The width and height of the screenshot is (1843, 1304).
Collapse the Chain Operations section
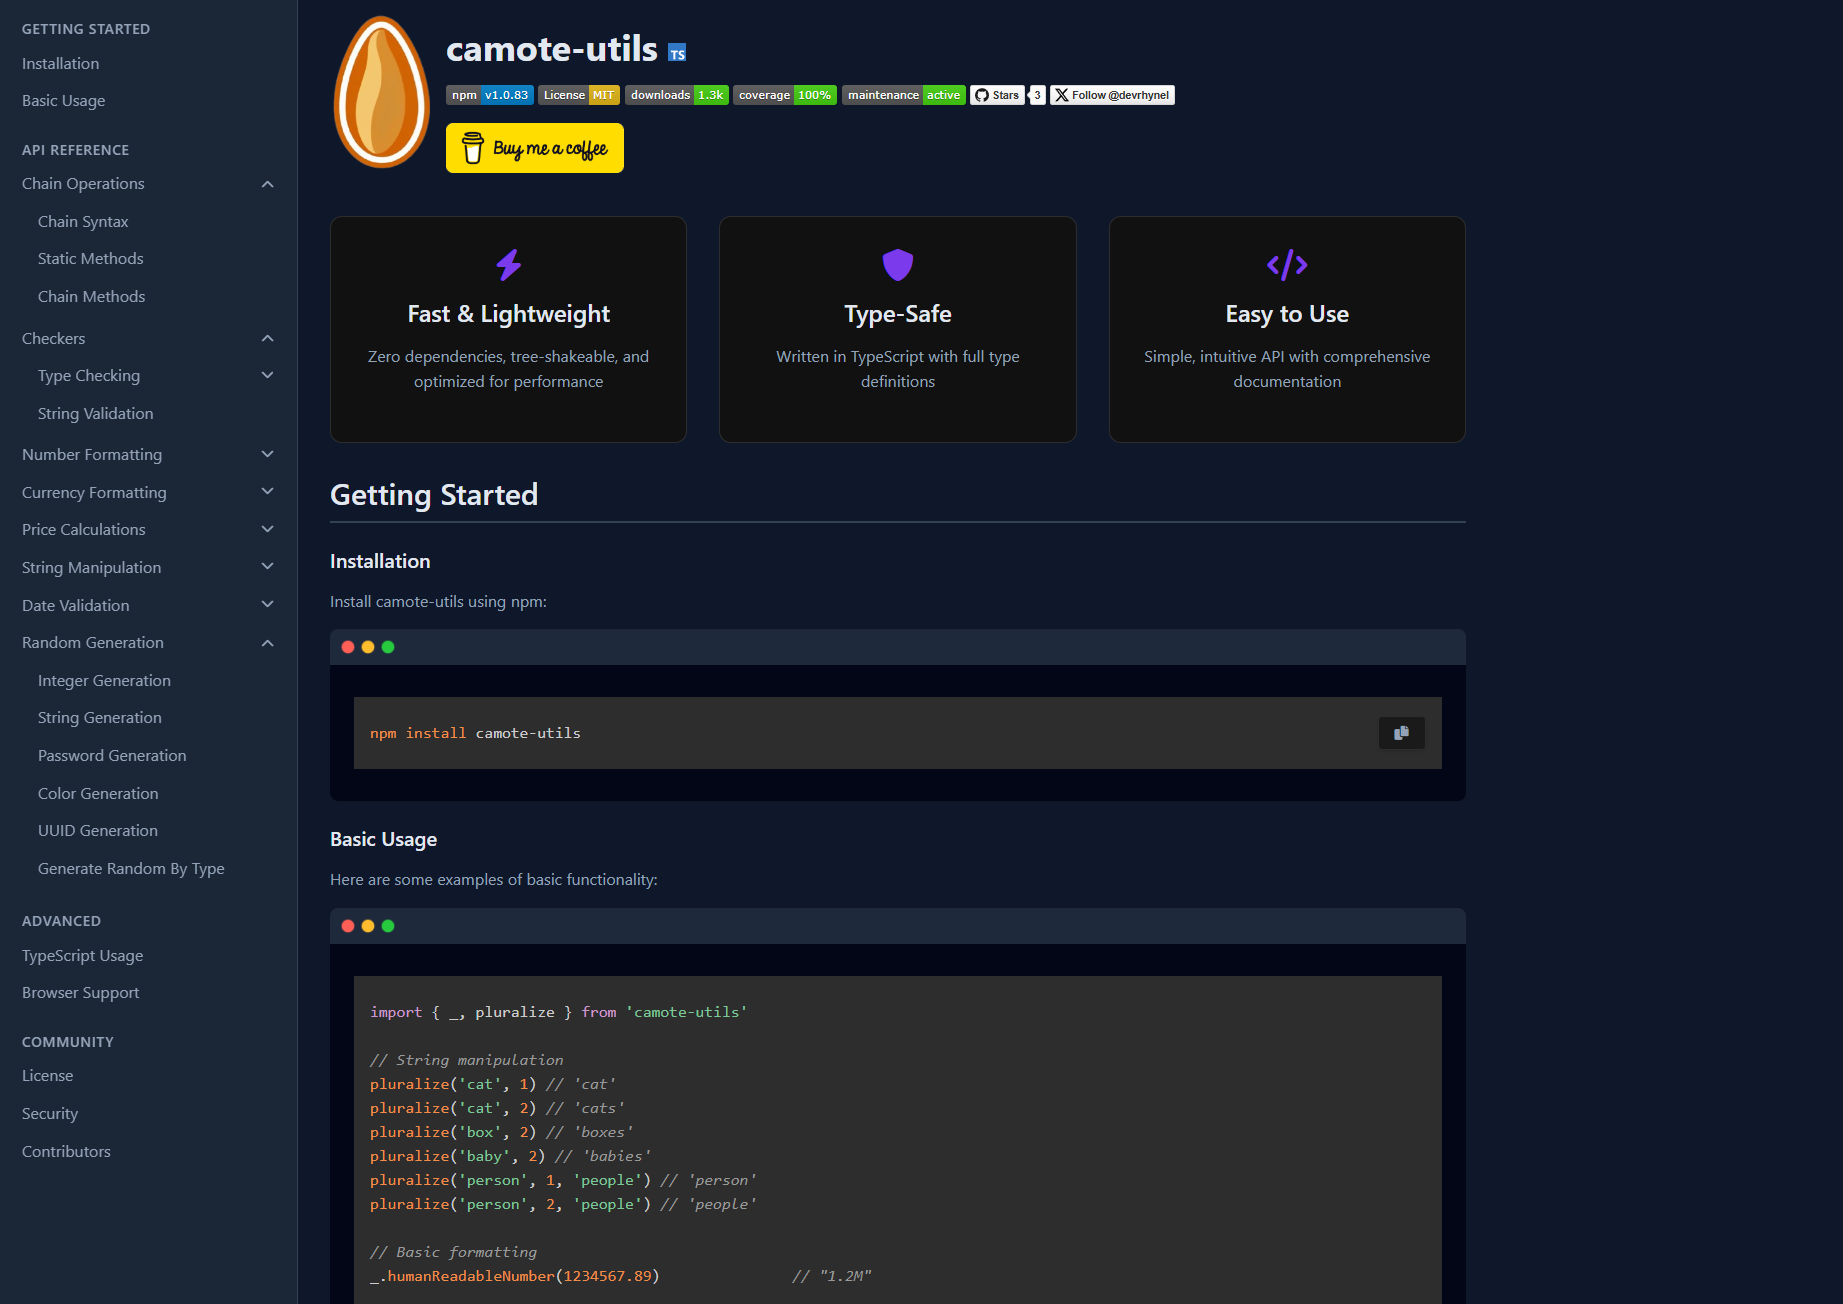click(x=268, y=184)
